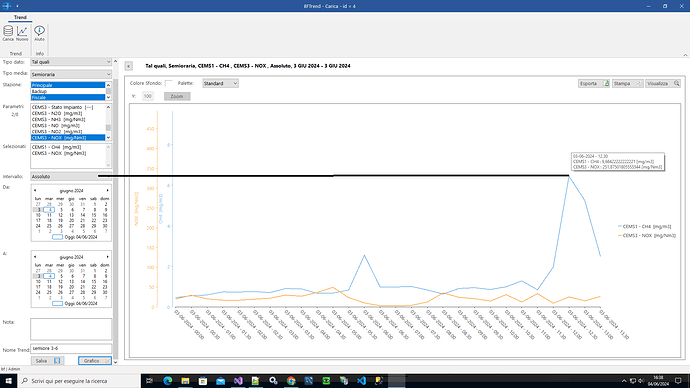The image size is (690, 388).
Task: Click the Zoom button
Action: [177, 96]
